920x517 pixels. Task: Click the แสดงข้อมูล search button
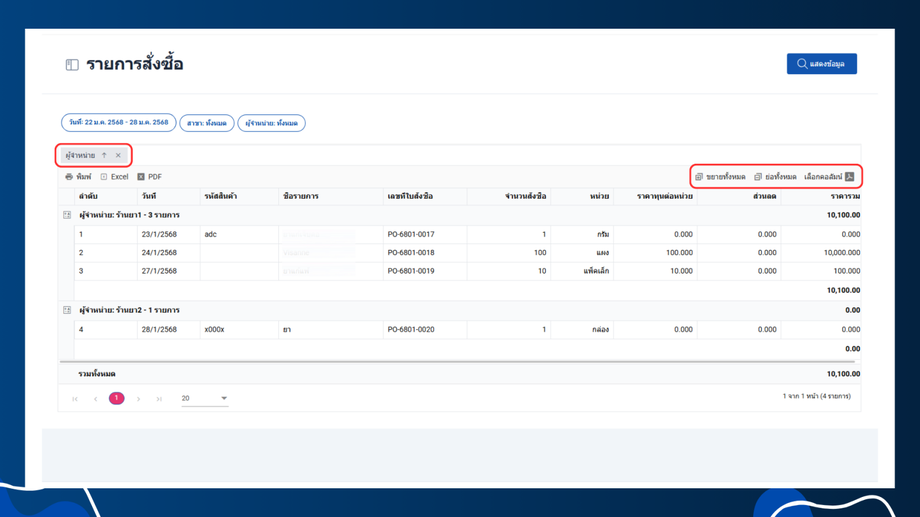821,64
